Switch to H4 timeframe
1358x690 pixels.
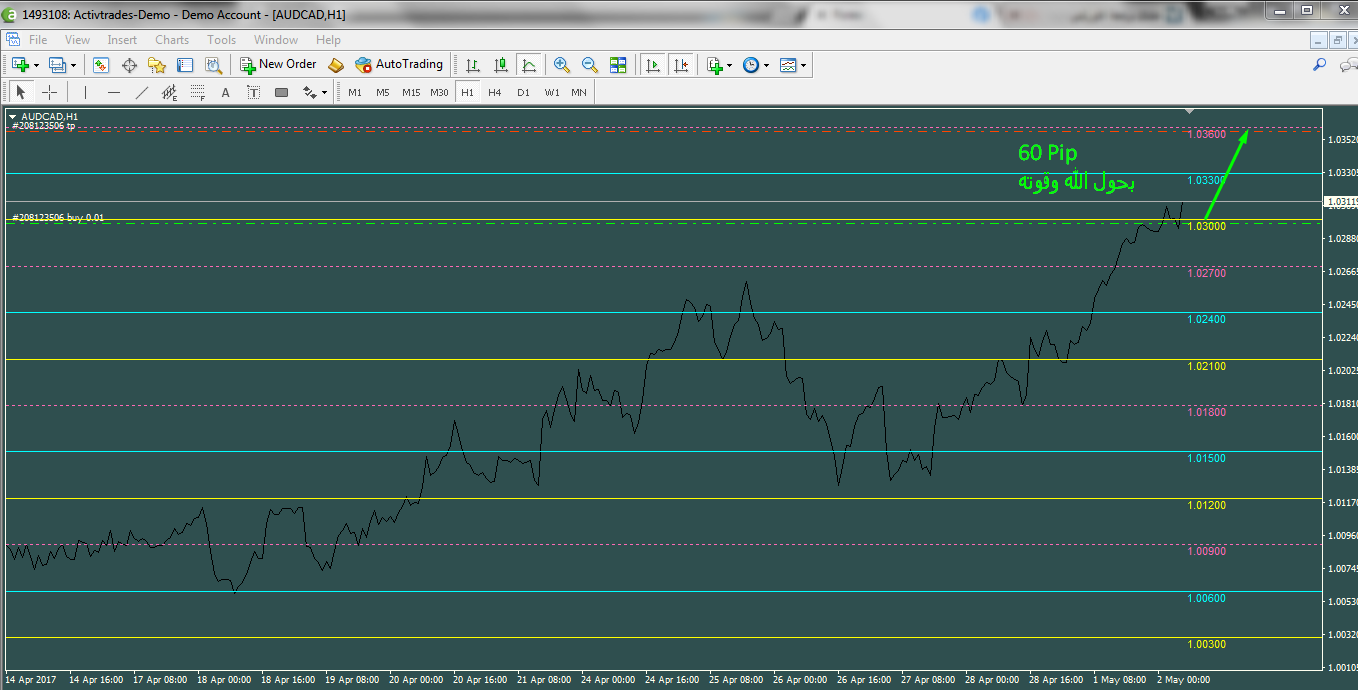(494, 92)
